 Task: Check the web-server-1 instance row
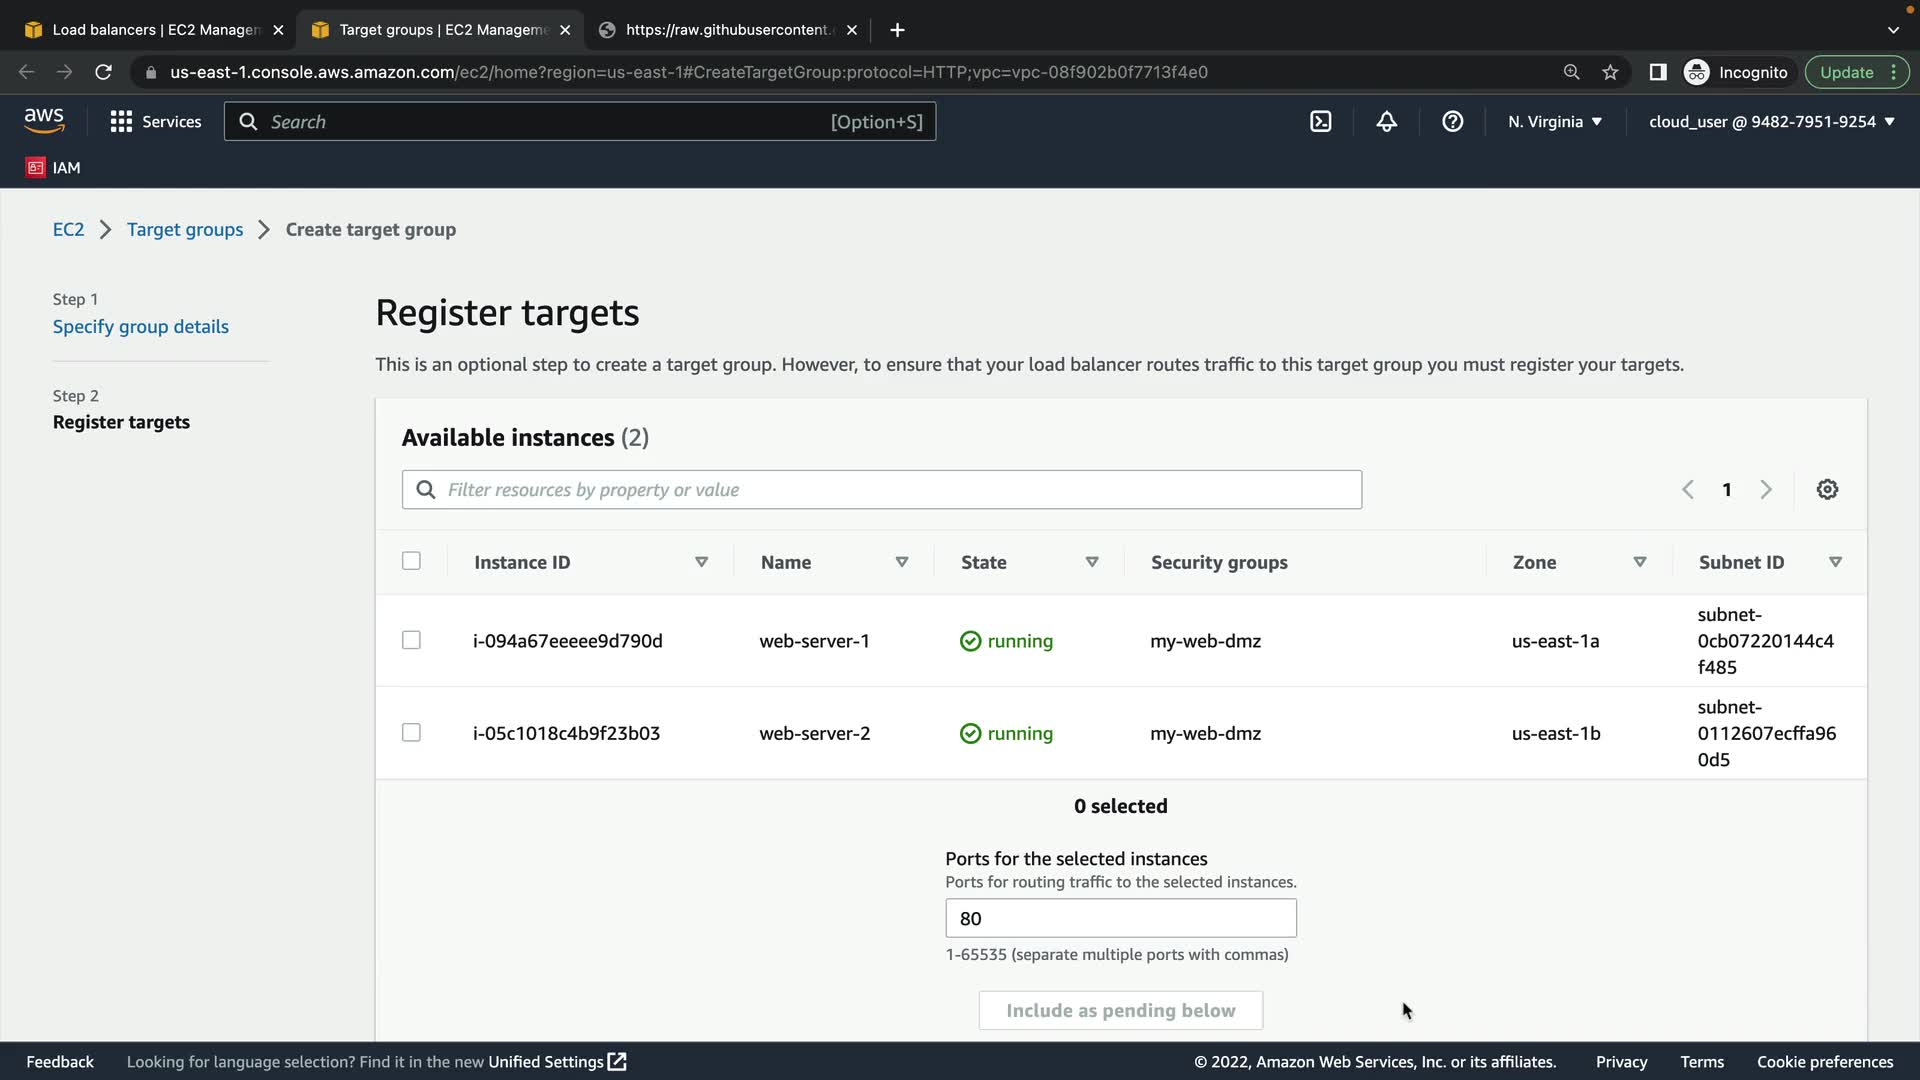[411, 640]
